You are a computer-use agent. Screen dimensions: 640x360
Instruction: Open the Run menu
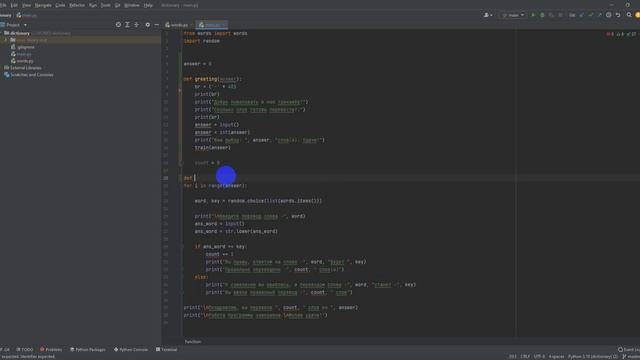93,5
